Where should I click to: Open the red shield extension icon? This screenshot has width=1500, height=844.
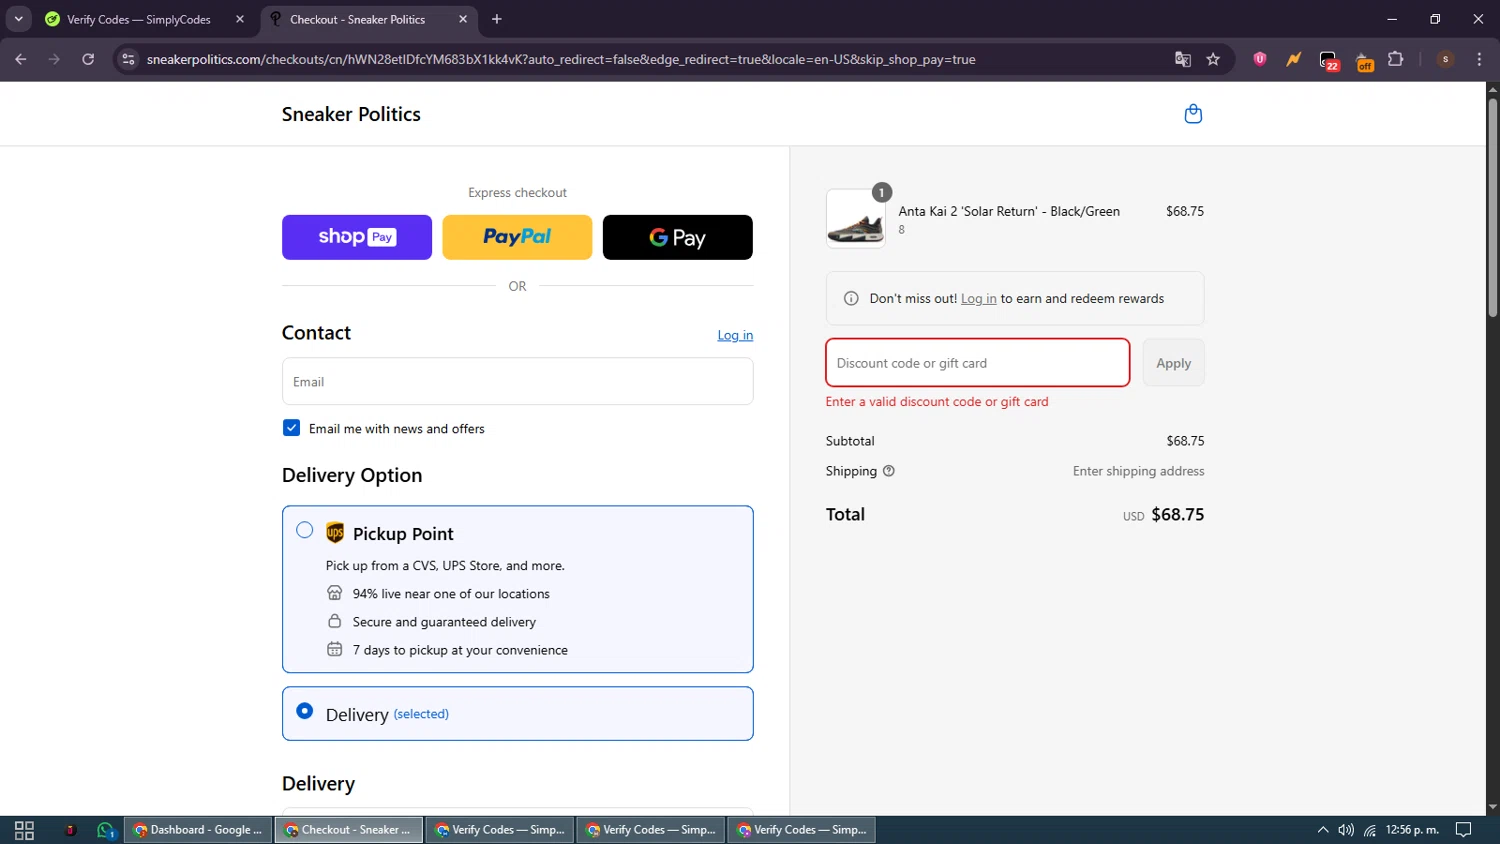click(1260, 59)
